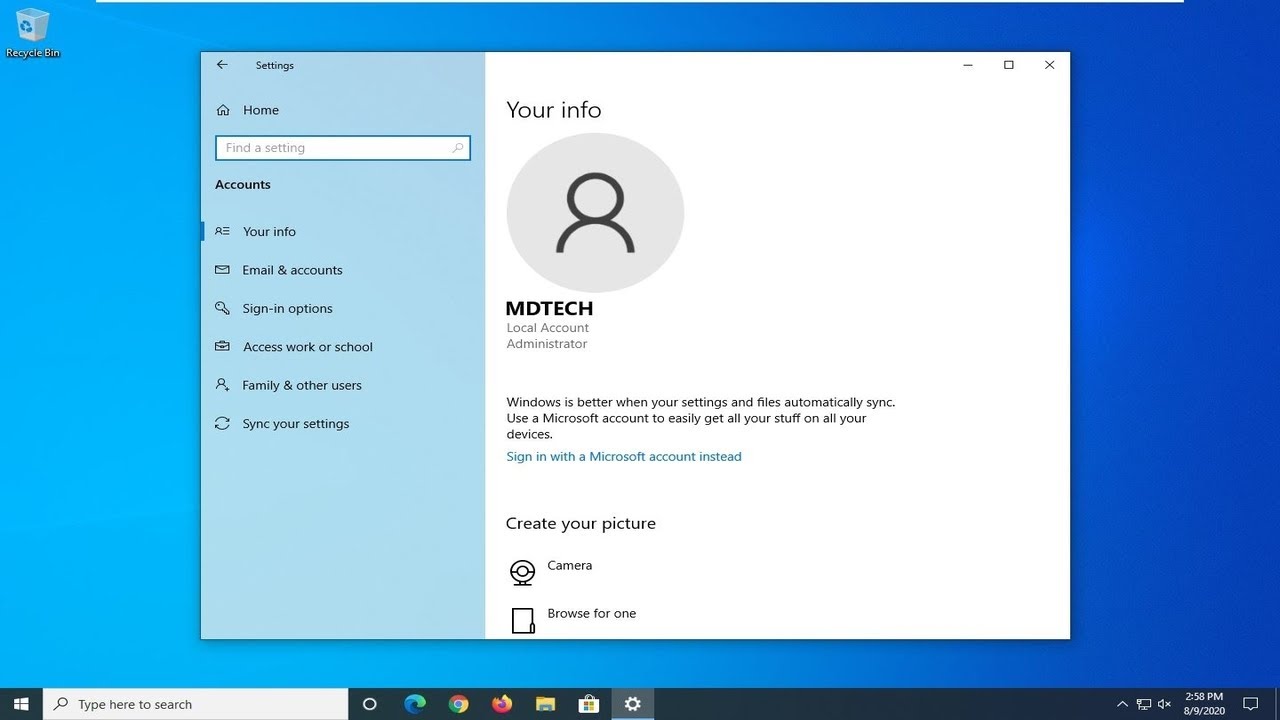Open File Explorer from the taskbar

545,704
